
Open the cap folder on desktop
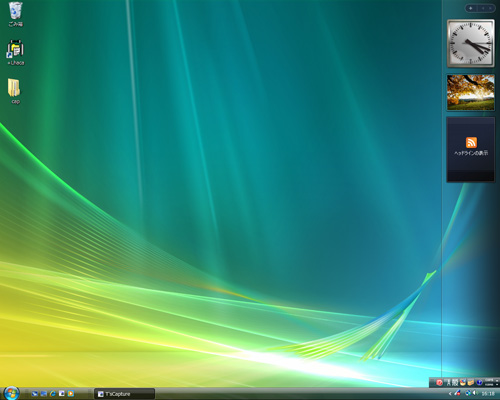click(x=15, y=91)
